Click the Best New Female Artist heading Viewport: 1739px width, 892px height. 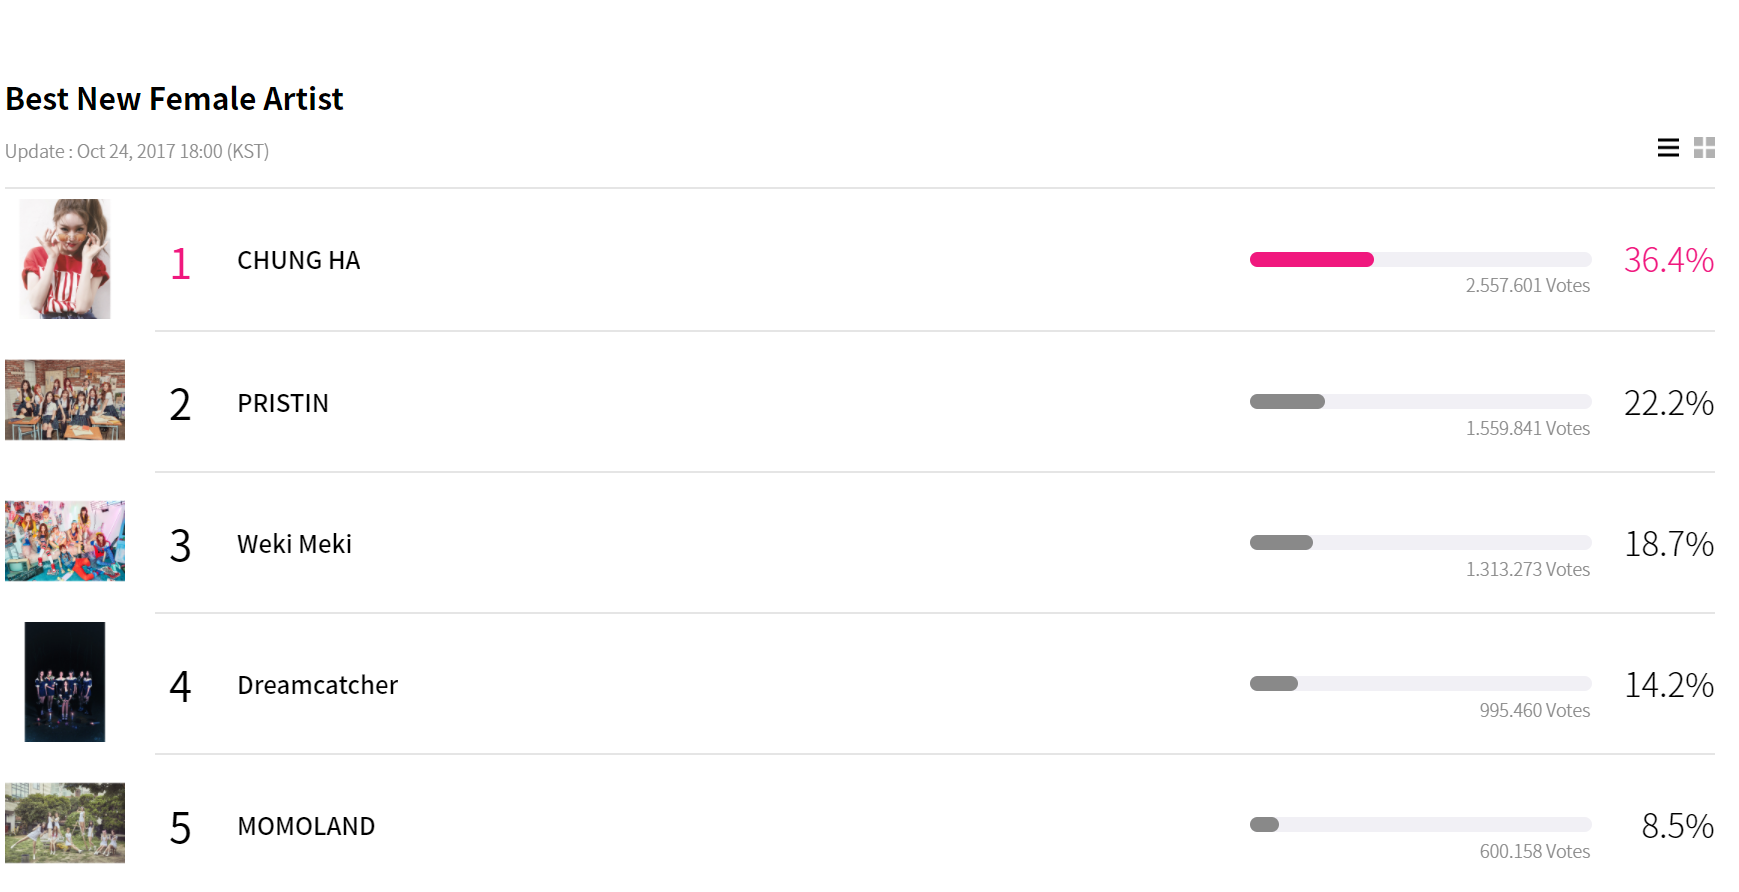[x=174, y=99]
